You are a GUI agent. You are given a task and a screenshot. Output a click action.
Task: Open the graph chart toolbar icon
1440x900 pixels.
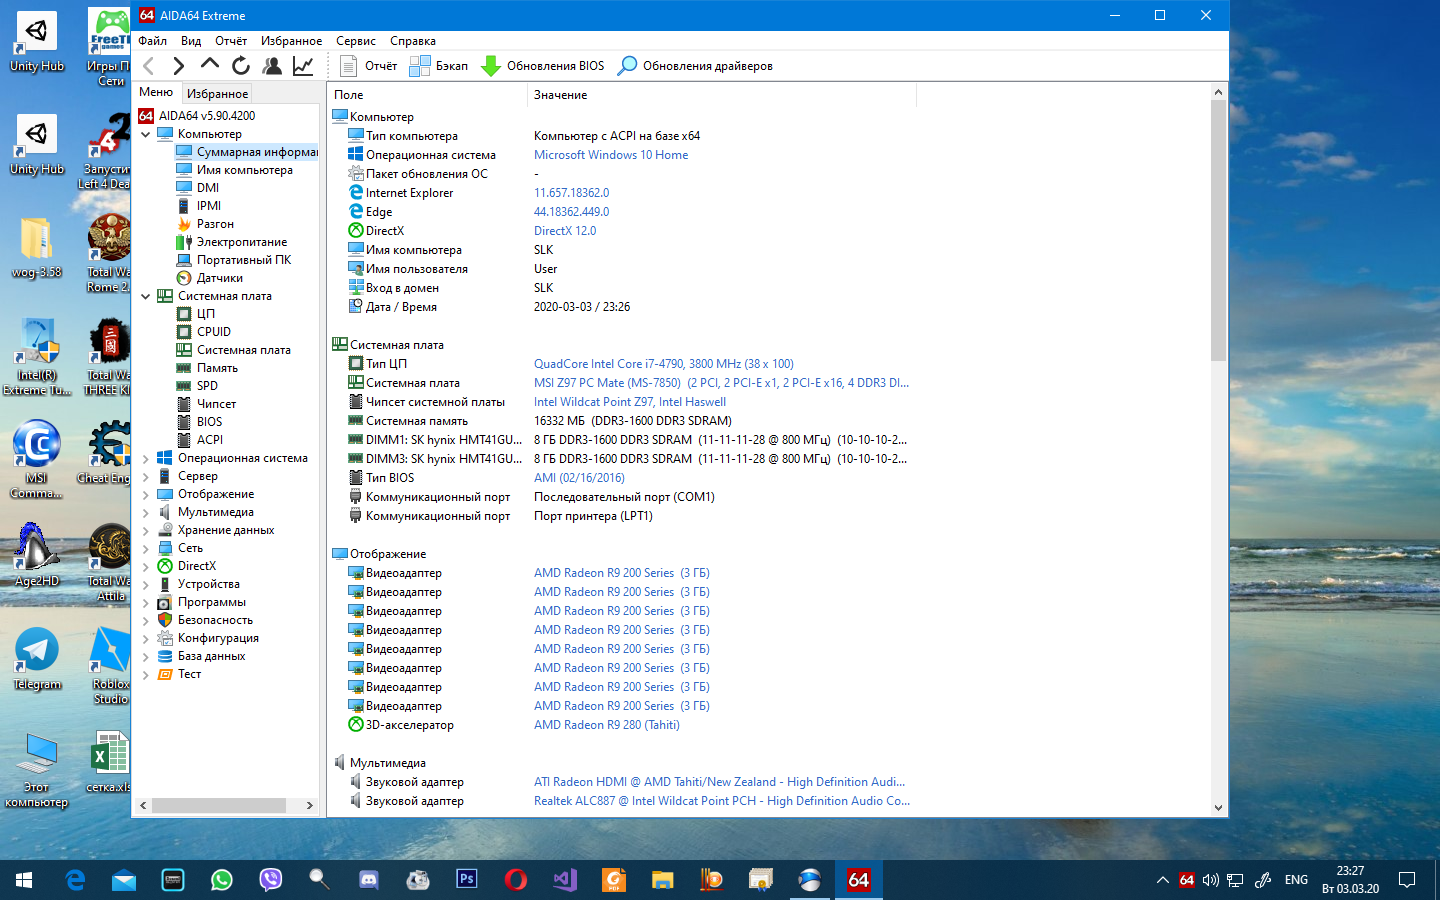(x=303, y=66)
